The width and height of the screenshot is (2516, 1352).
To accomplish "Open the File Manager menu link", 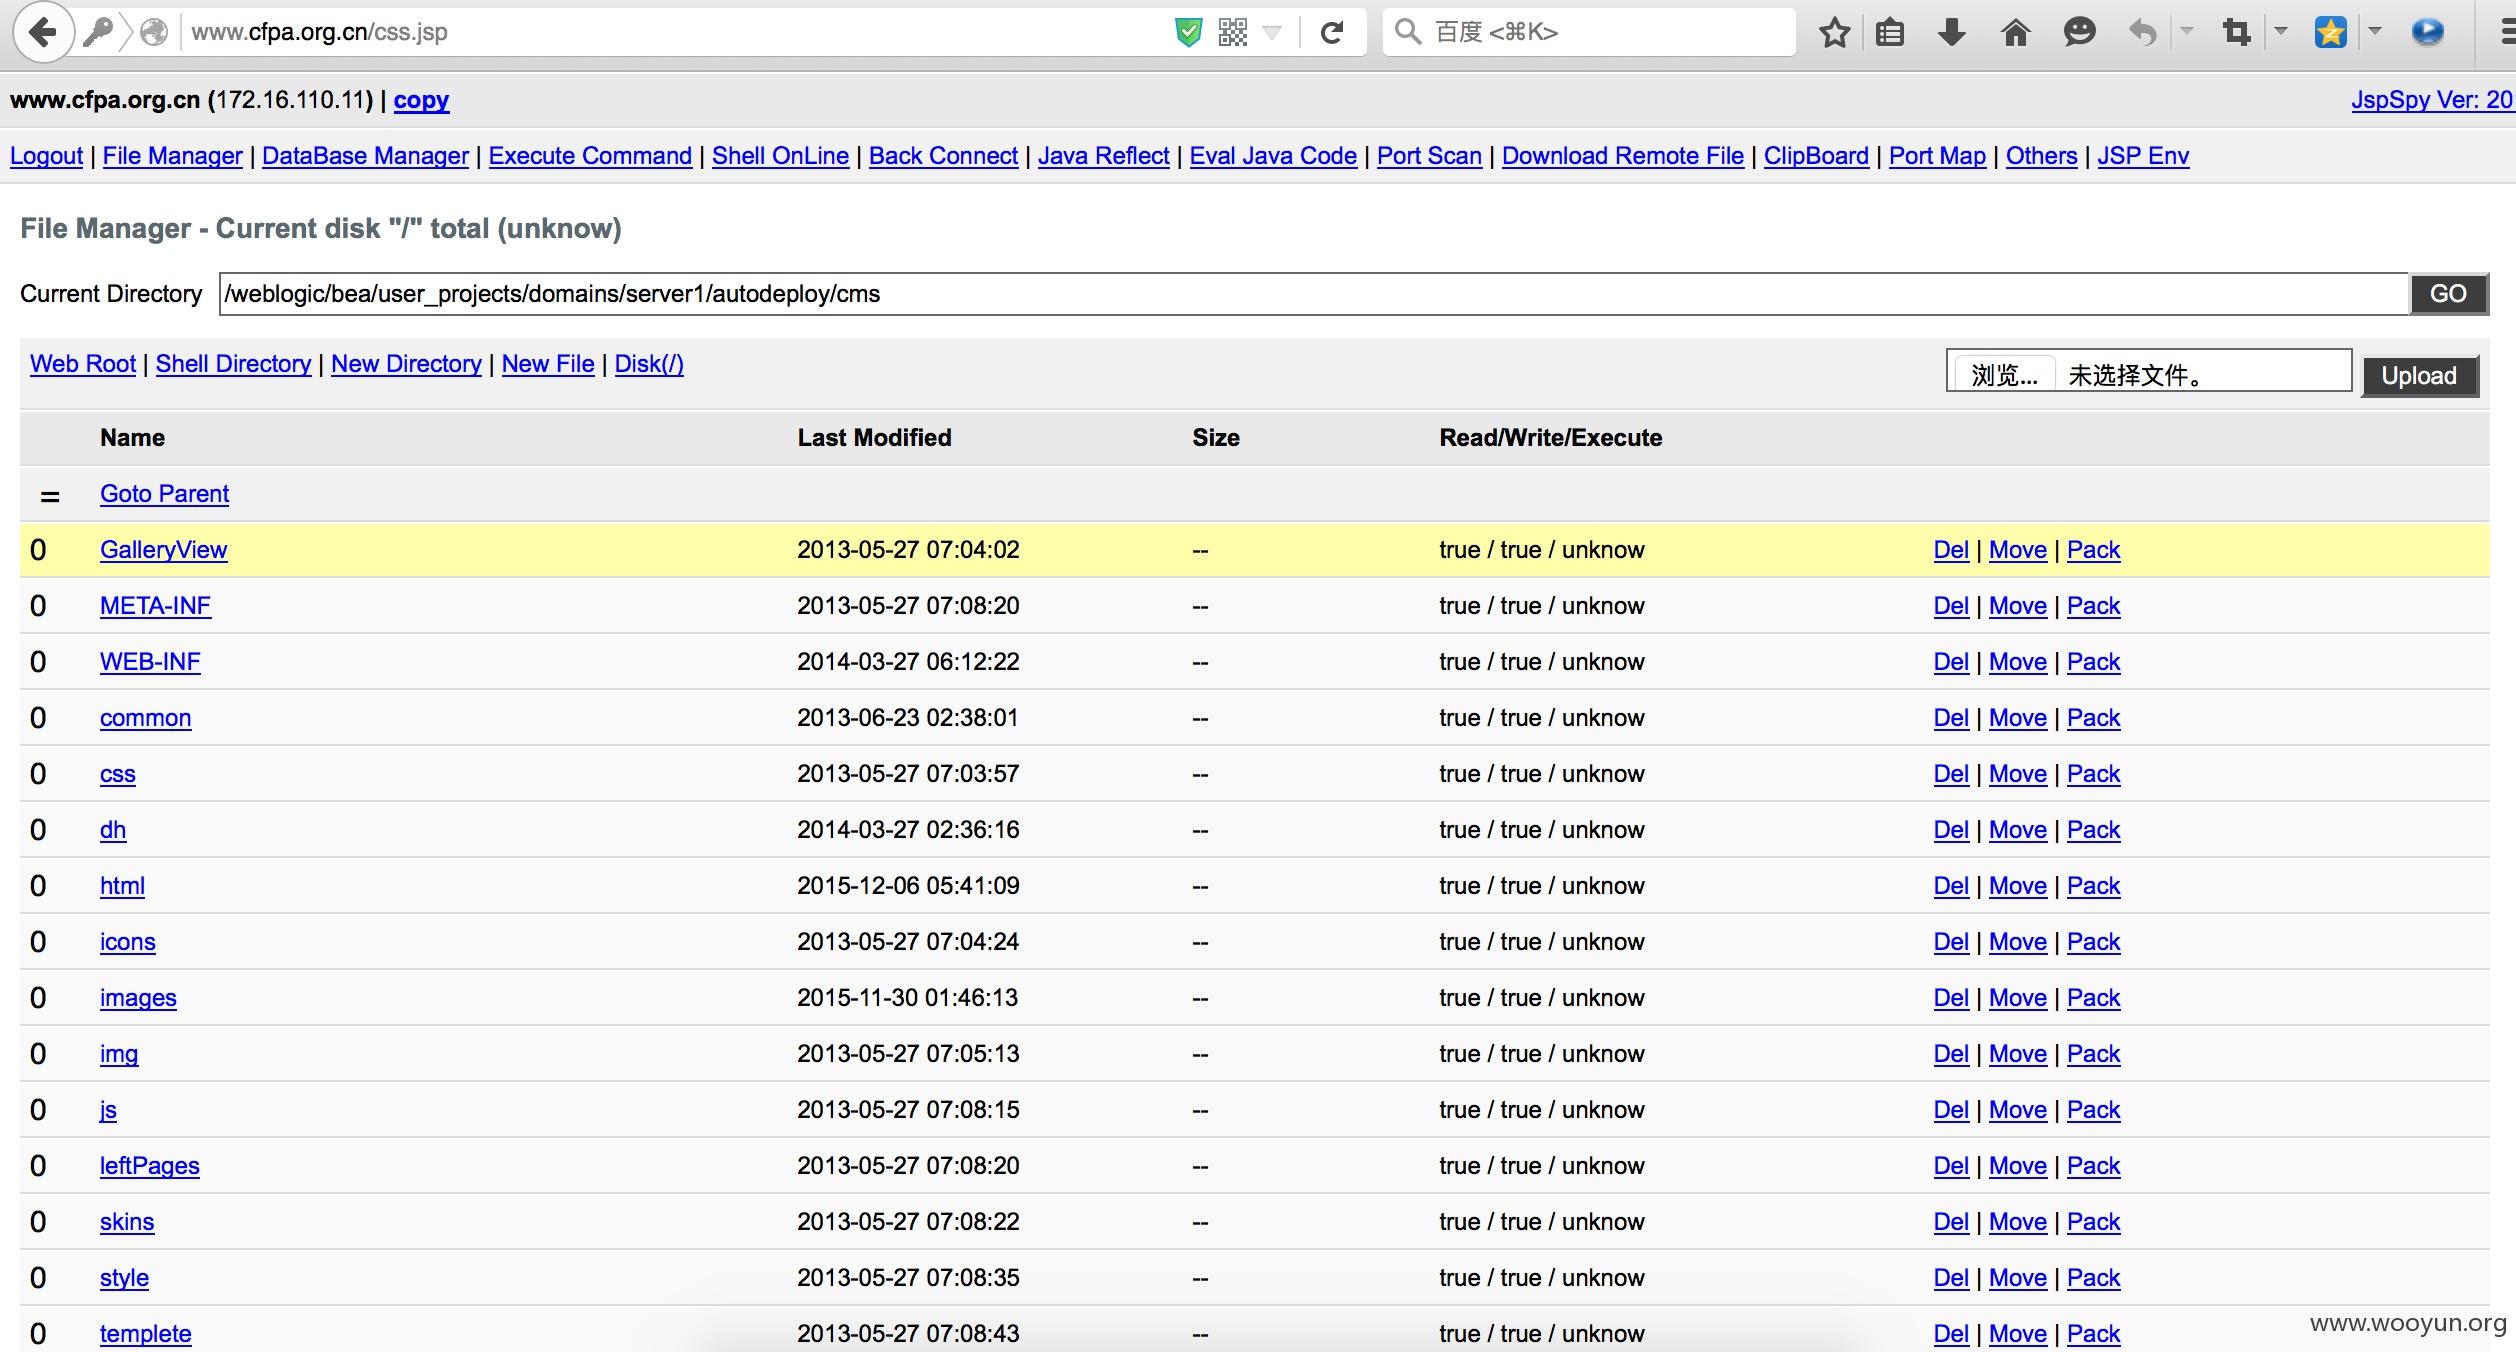I will 173,156.
